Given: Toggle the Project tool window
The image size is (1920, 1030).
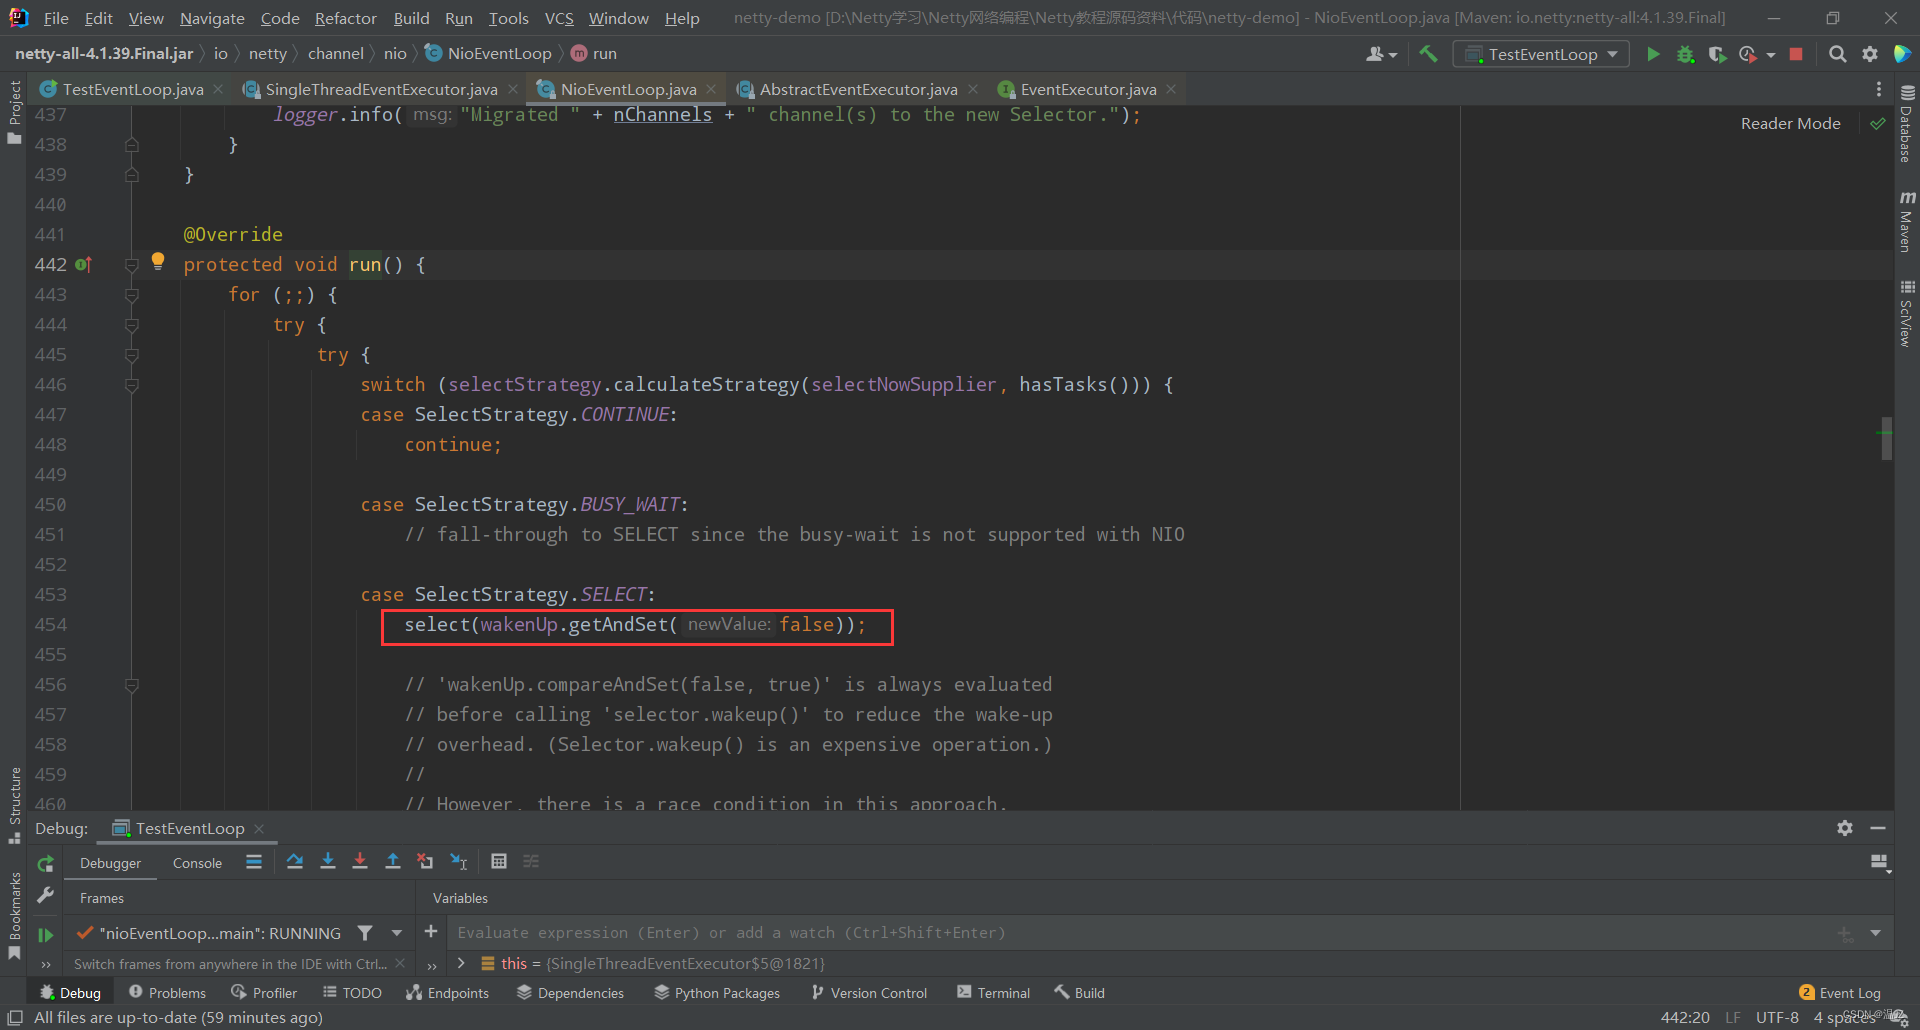Looking at the screenshot, I should 14,111.
